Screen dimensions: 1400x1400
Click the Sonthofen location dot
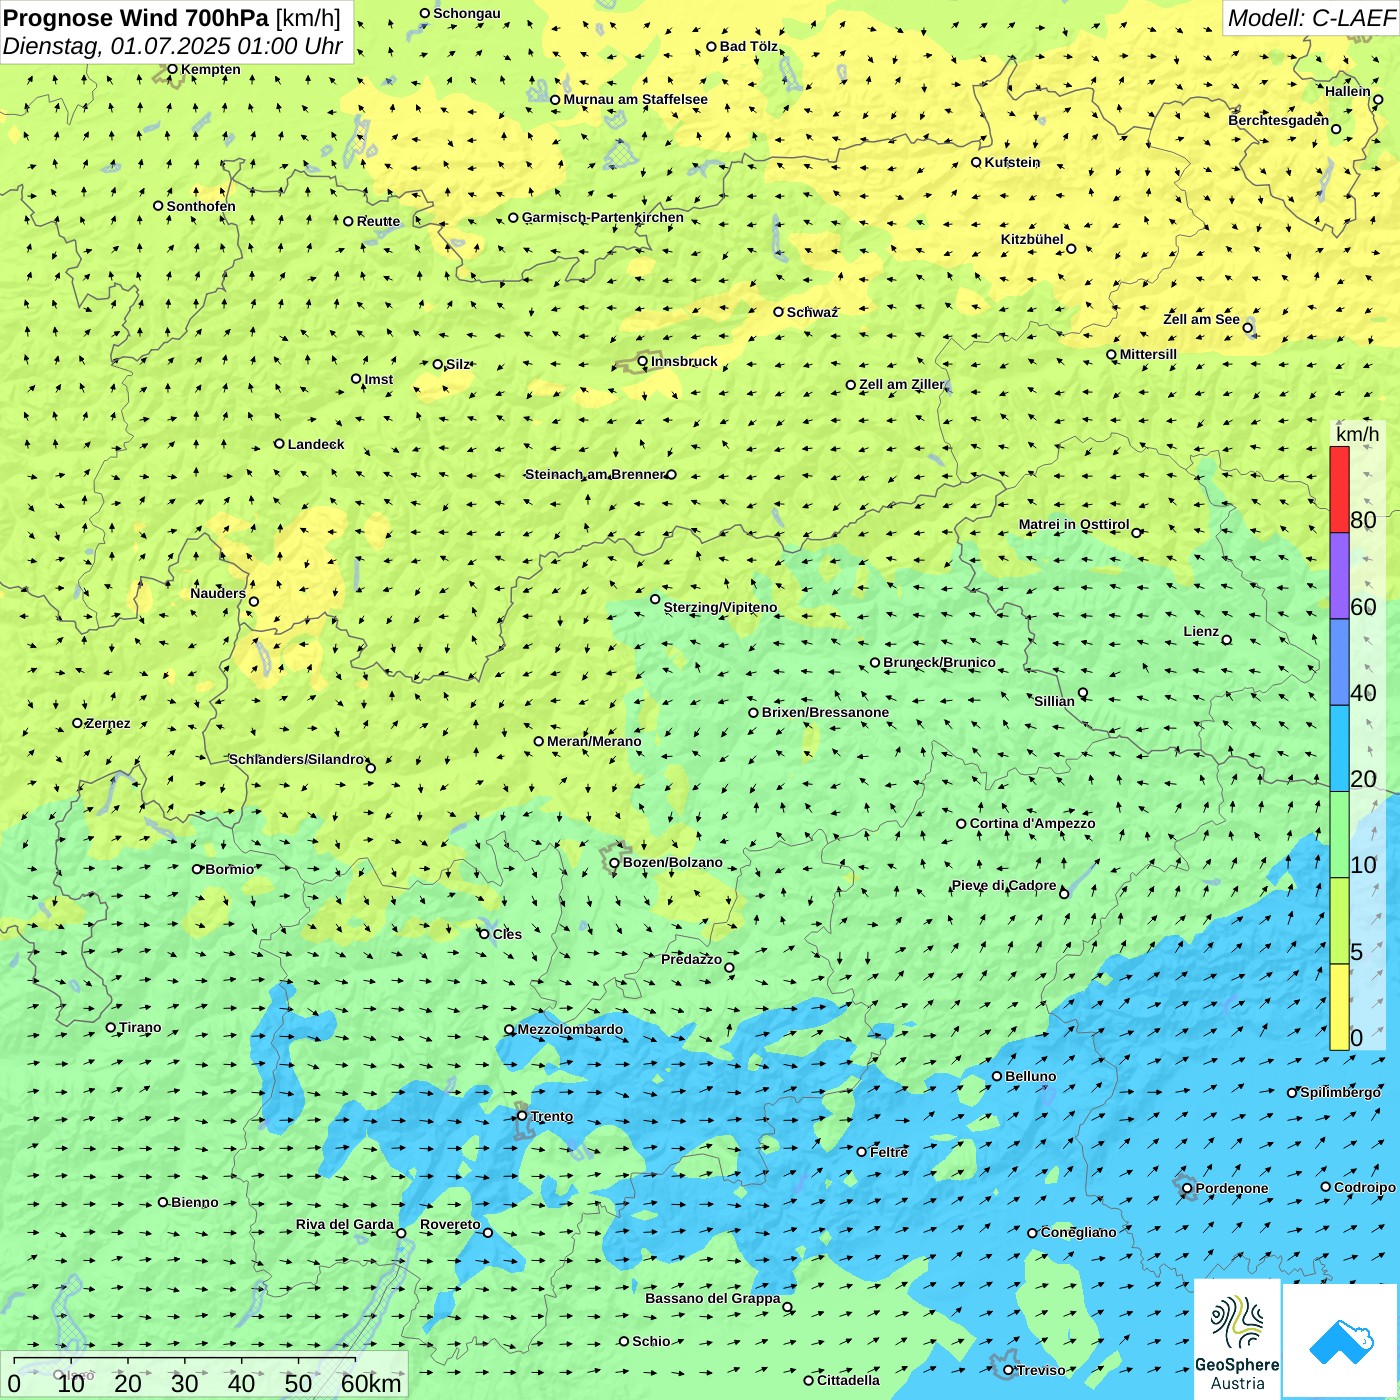click(x=158, y=206)
